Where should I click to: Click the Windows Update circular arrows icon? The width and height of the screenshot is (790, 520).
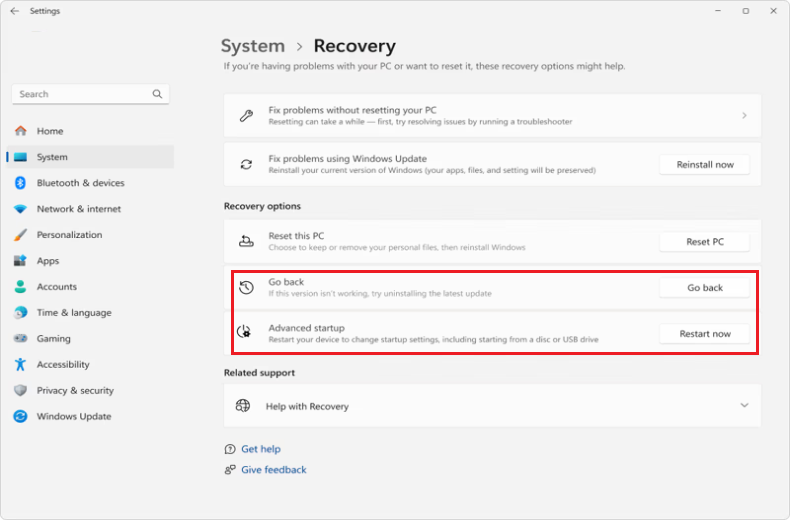[21, 416]
